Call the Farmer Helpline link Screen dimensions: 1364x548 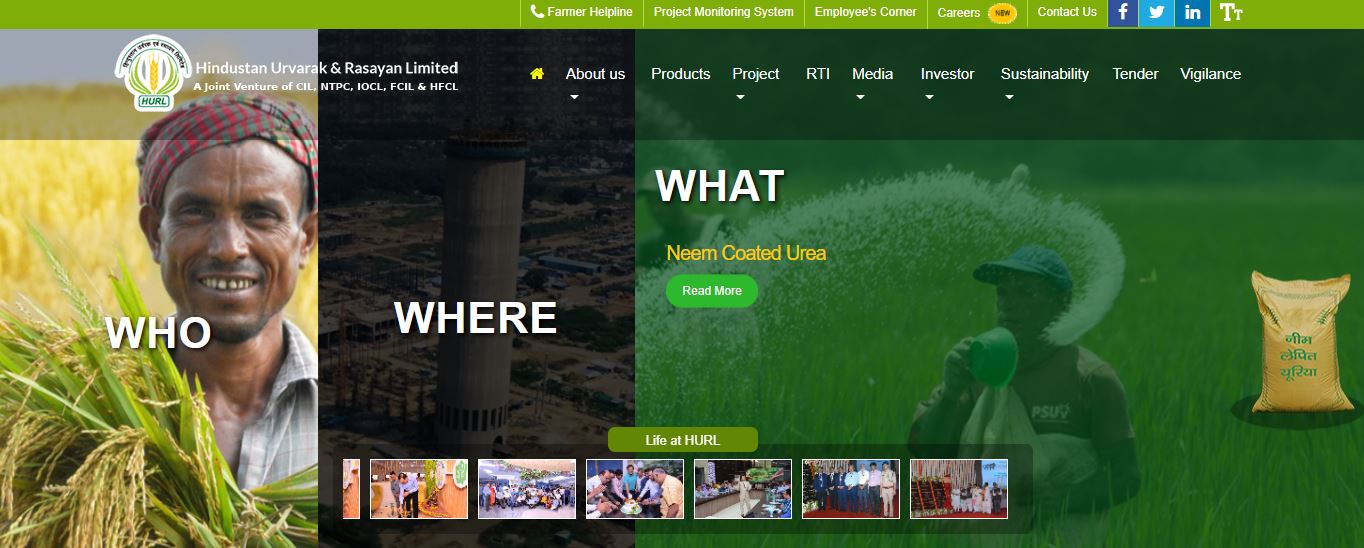point(582,12)
